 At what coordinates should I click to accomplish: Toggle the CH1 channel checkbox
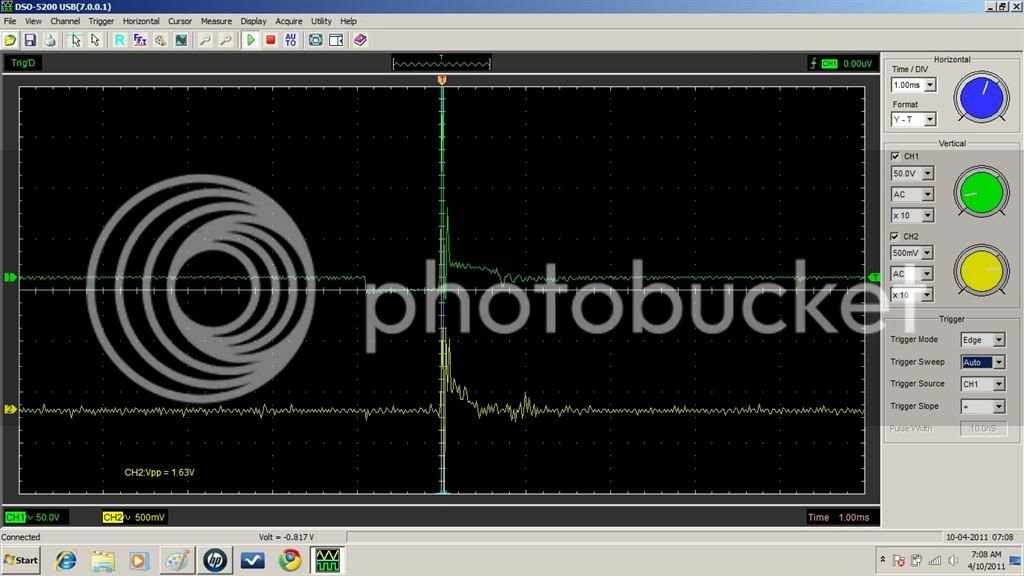point(895,156)
